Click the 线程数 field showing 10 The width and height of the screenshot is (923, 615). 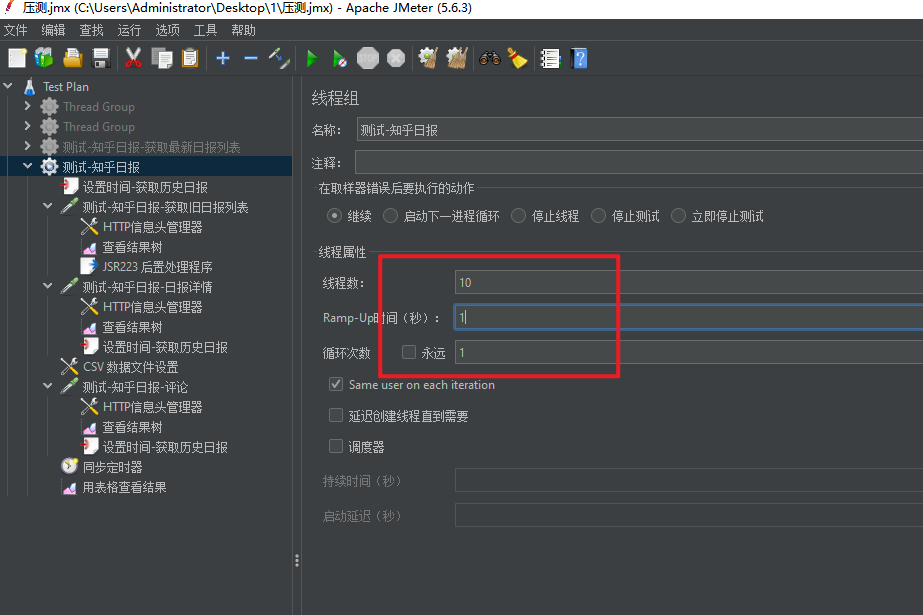[689, 282]
